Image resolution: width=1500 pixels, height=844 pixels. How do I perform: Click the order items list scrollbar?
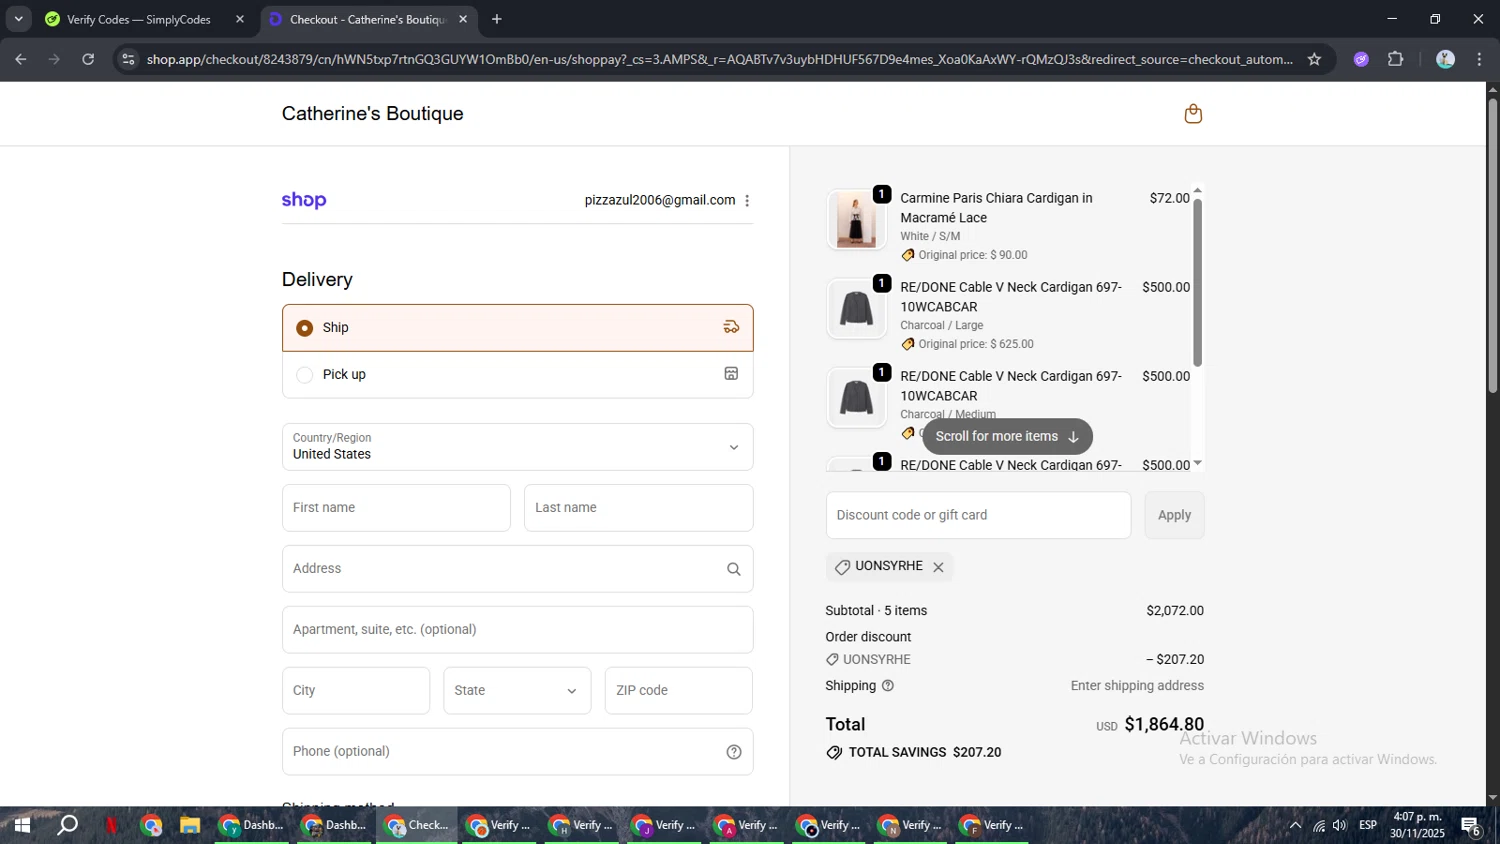1197,283
